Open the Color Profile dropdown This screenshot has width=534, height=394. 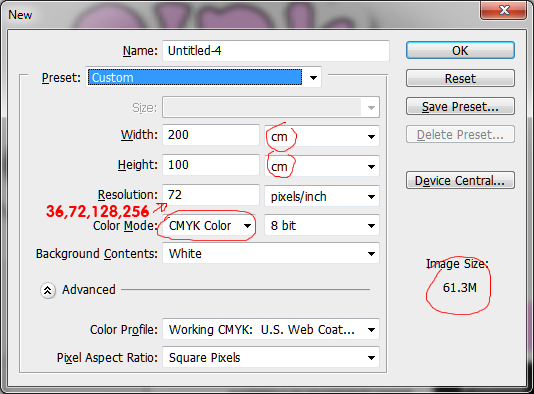point(271,329)
